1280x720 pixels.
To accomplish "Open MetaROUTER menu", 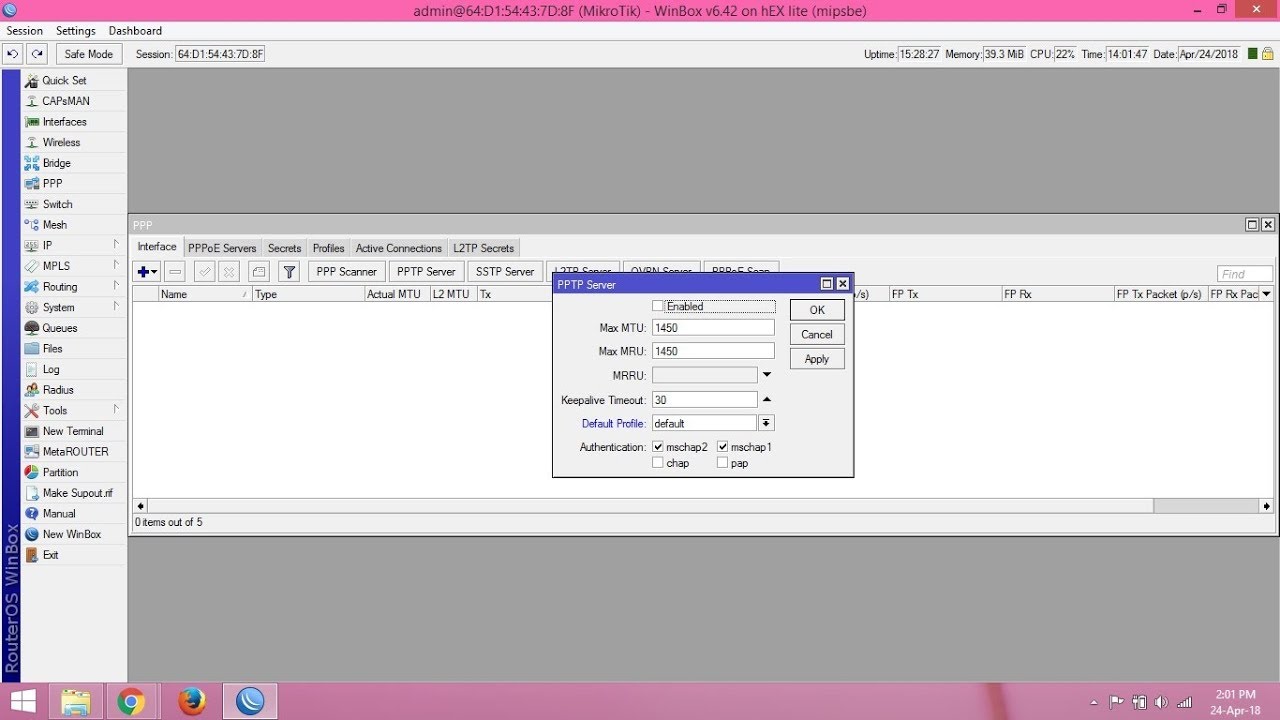I will tap(74, 452).
